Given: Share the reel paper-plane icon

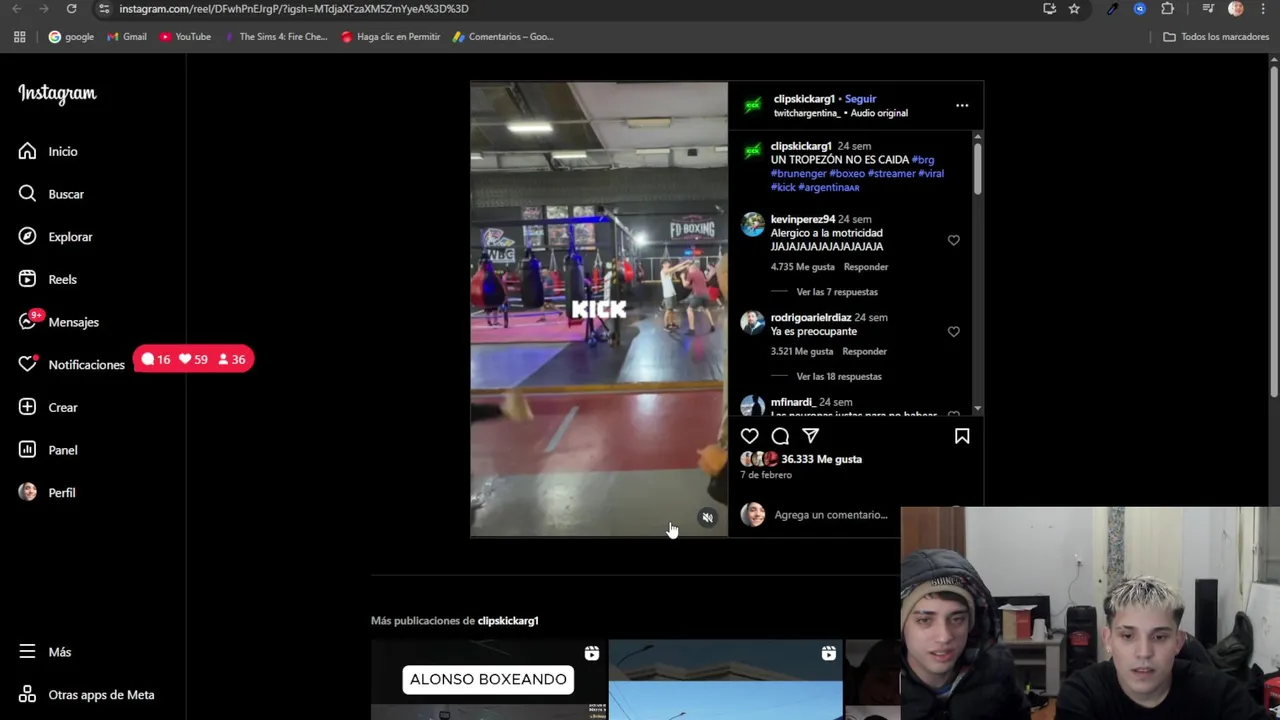Looking at the screenshot, I should tap(811, 436).
